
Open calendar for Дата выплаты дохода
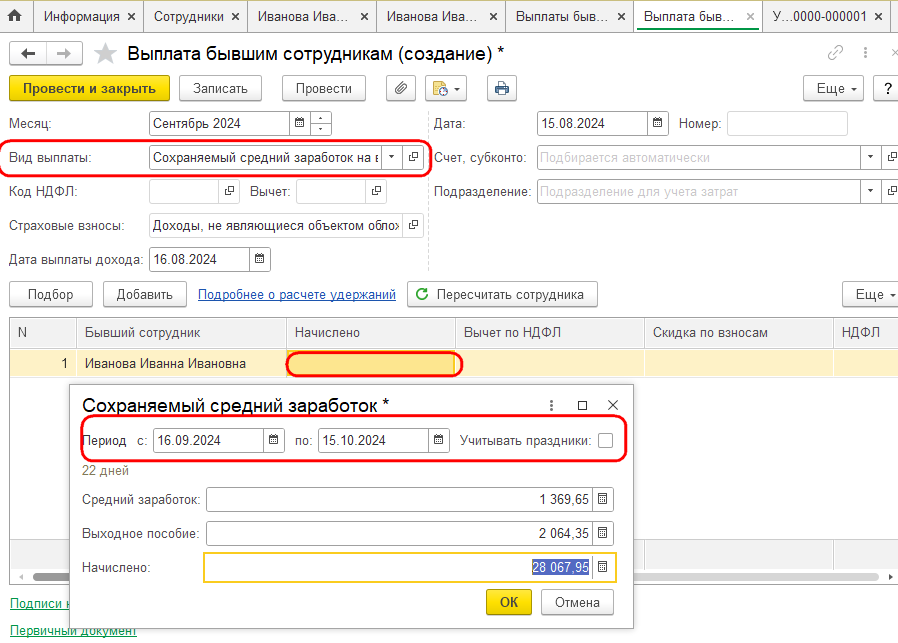259,259
